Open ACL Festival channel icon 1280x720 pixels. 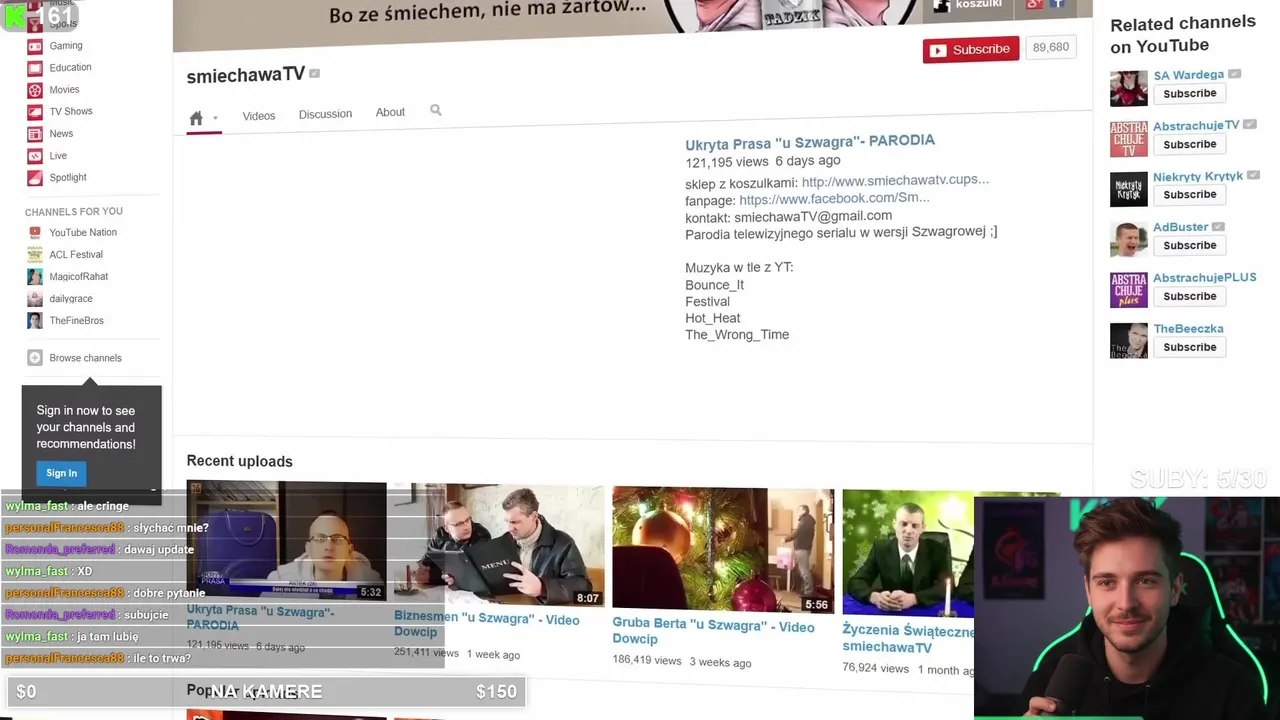click(x=35, y=255)
